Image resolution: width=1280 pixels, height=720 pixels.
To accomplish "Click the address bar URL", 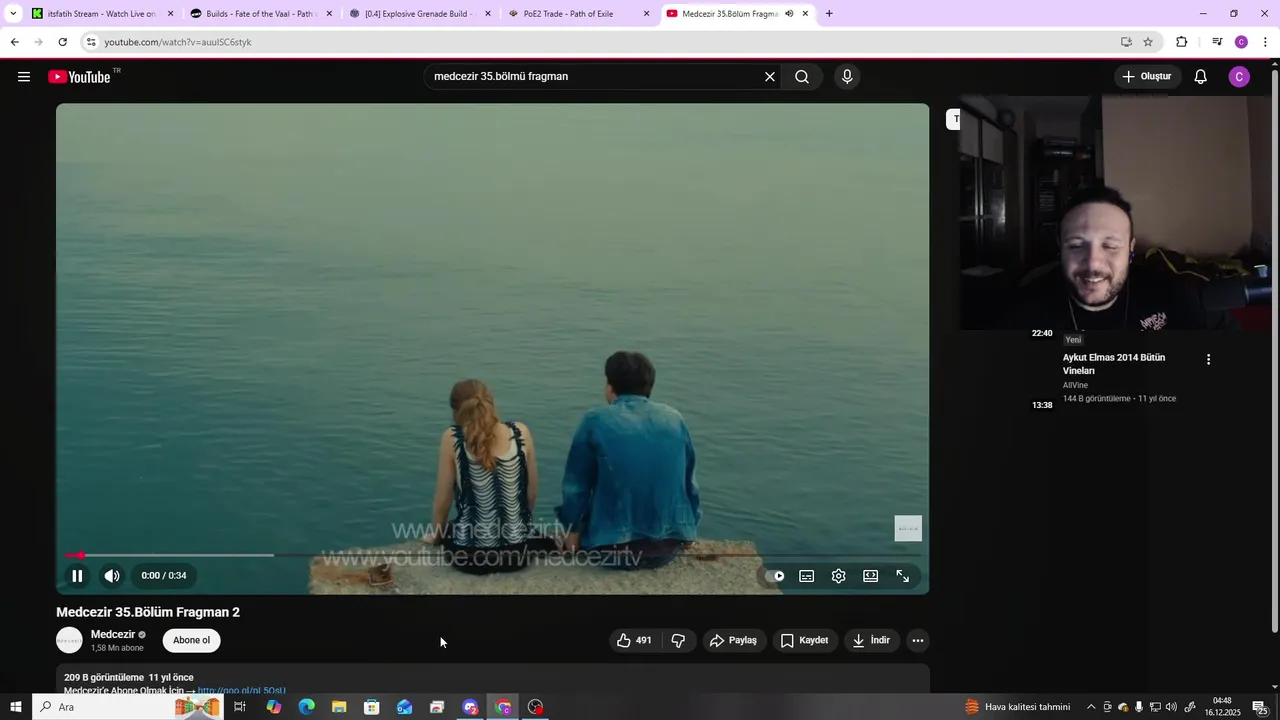I will coord(178,42).
